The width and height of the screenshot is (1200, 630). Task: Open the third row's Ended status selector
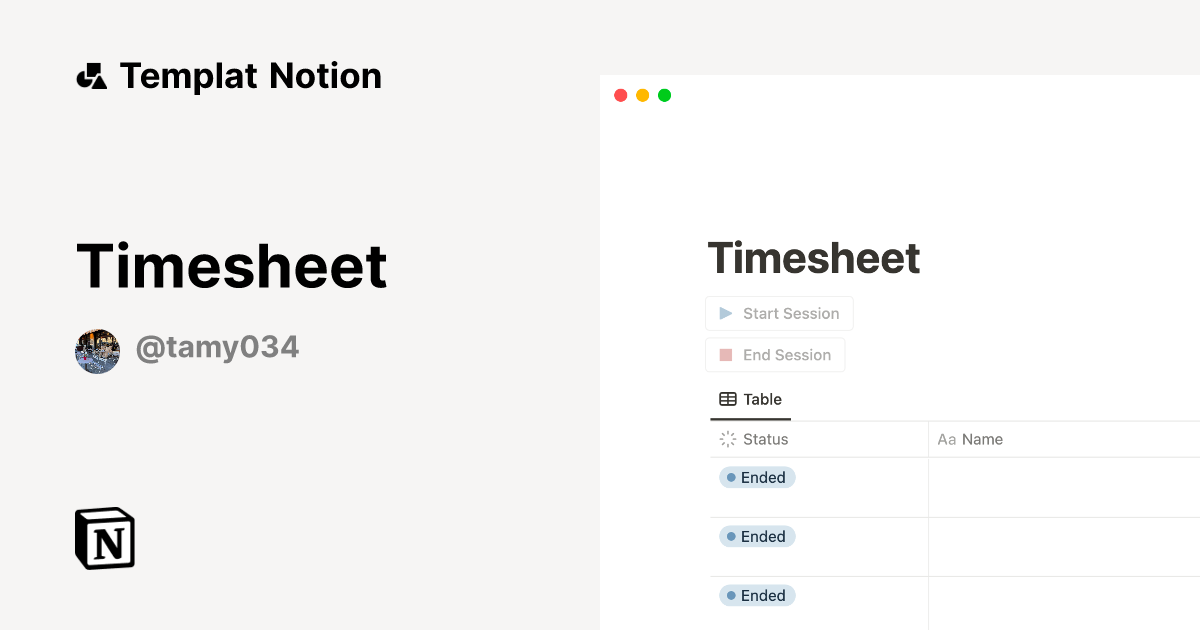click(757, 595)
